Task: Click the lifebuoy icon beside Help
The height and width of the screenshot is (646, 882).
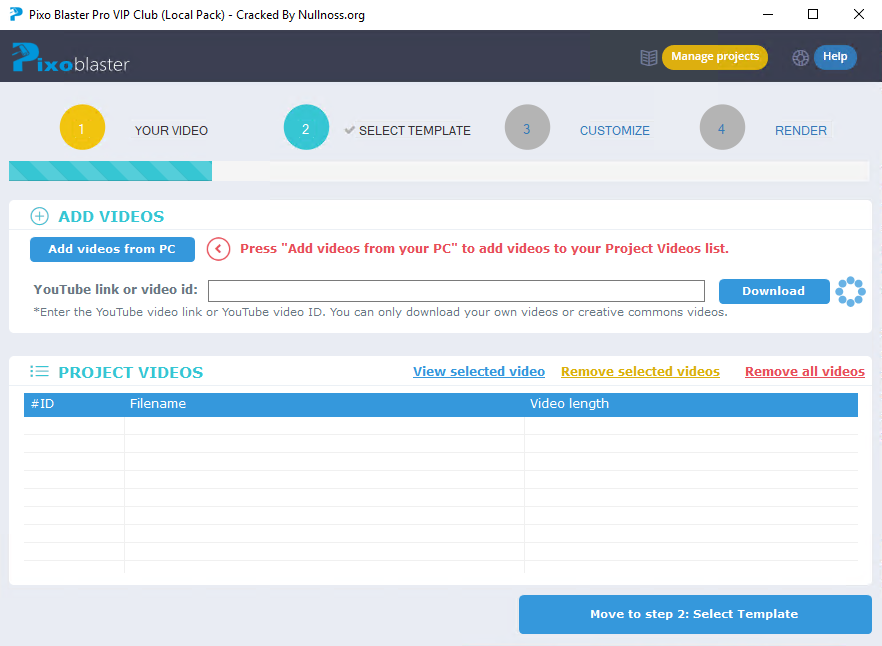Action: (800, 57)
